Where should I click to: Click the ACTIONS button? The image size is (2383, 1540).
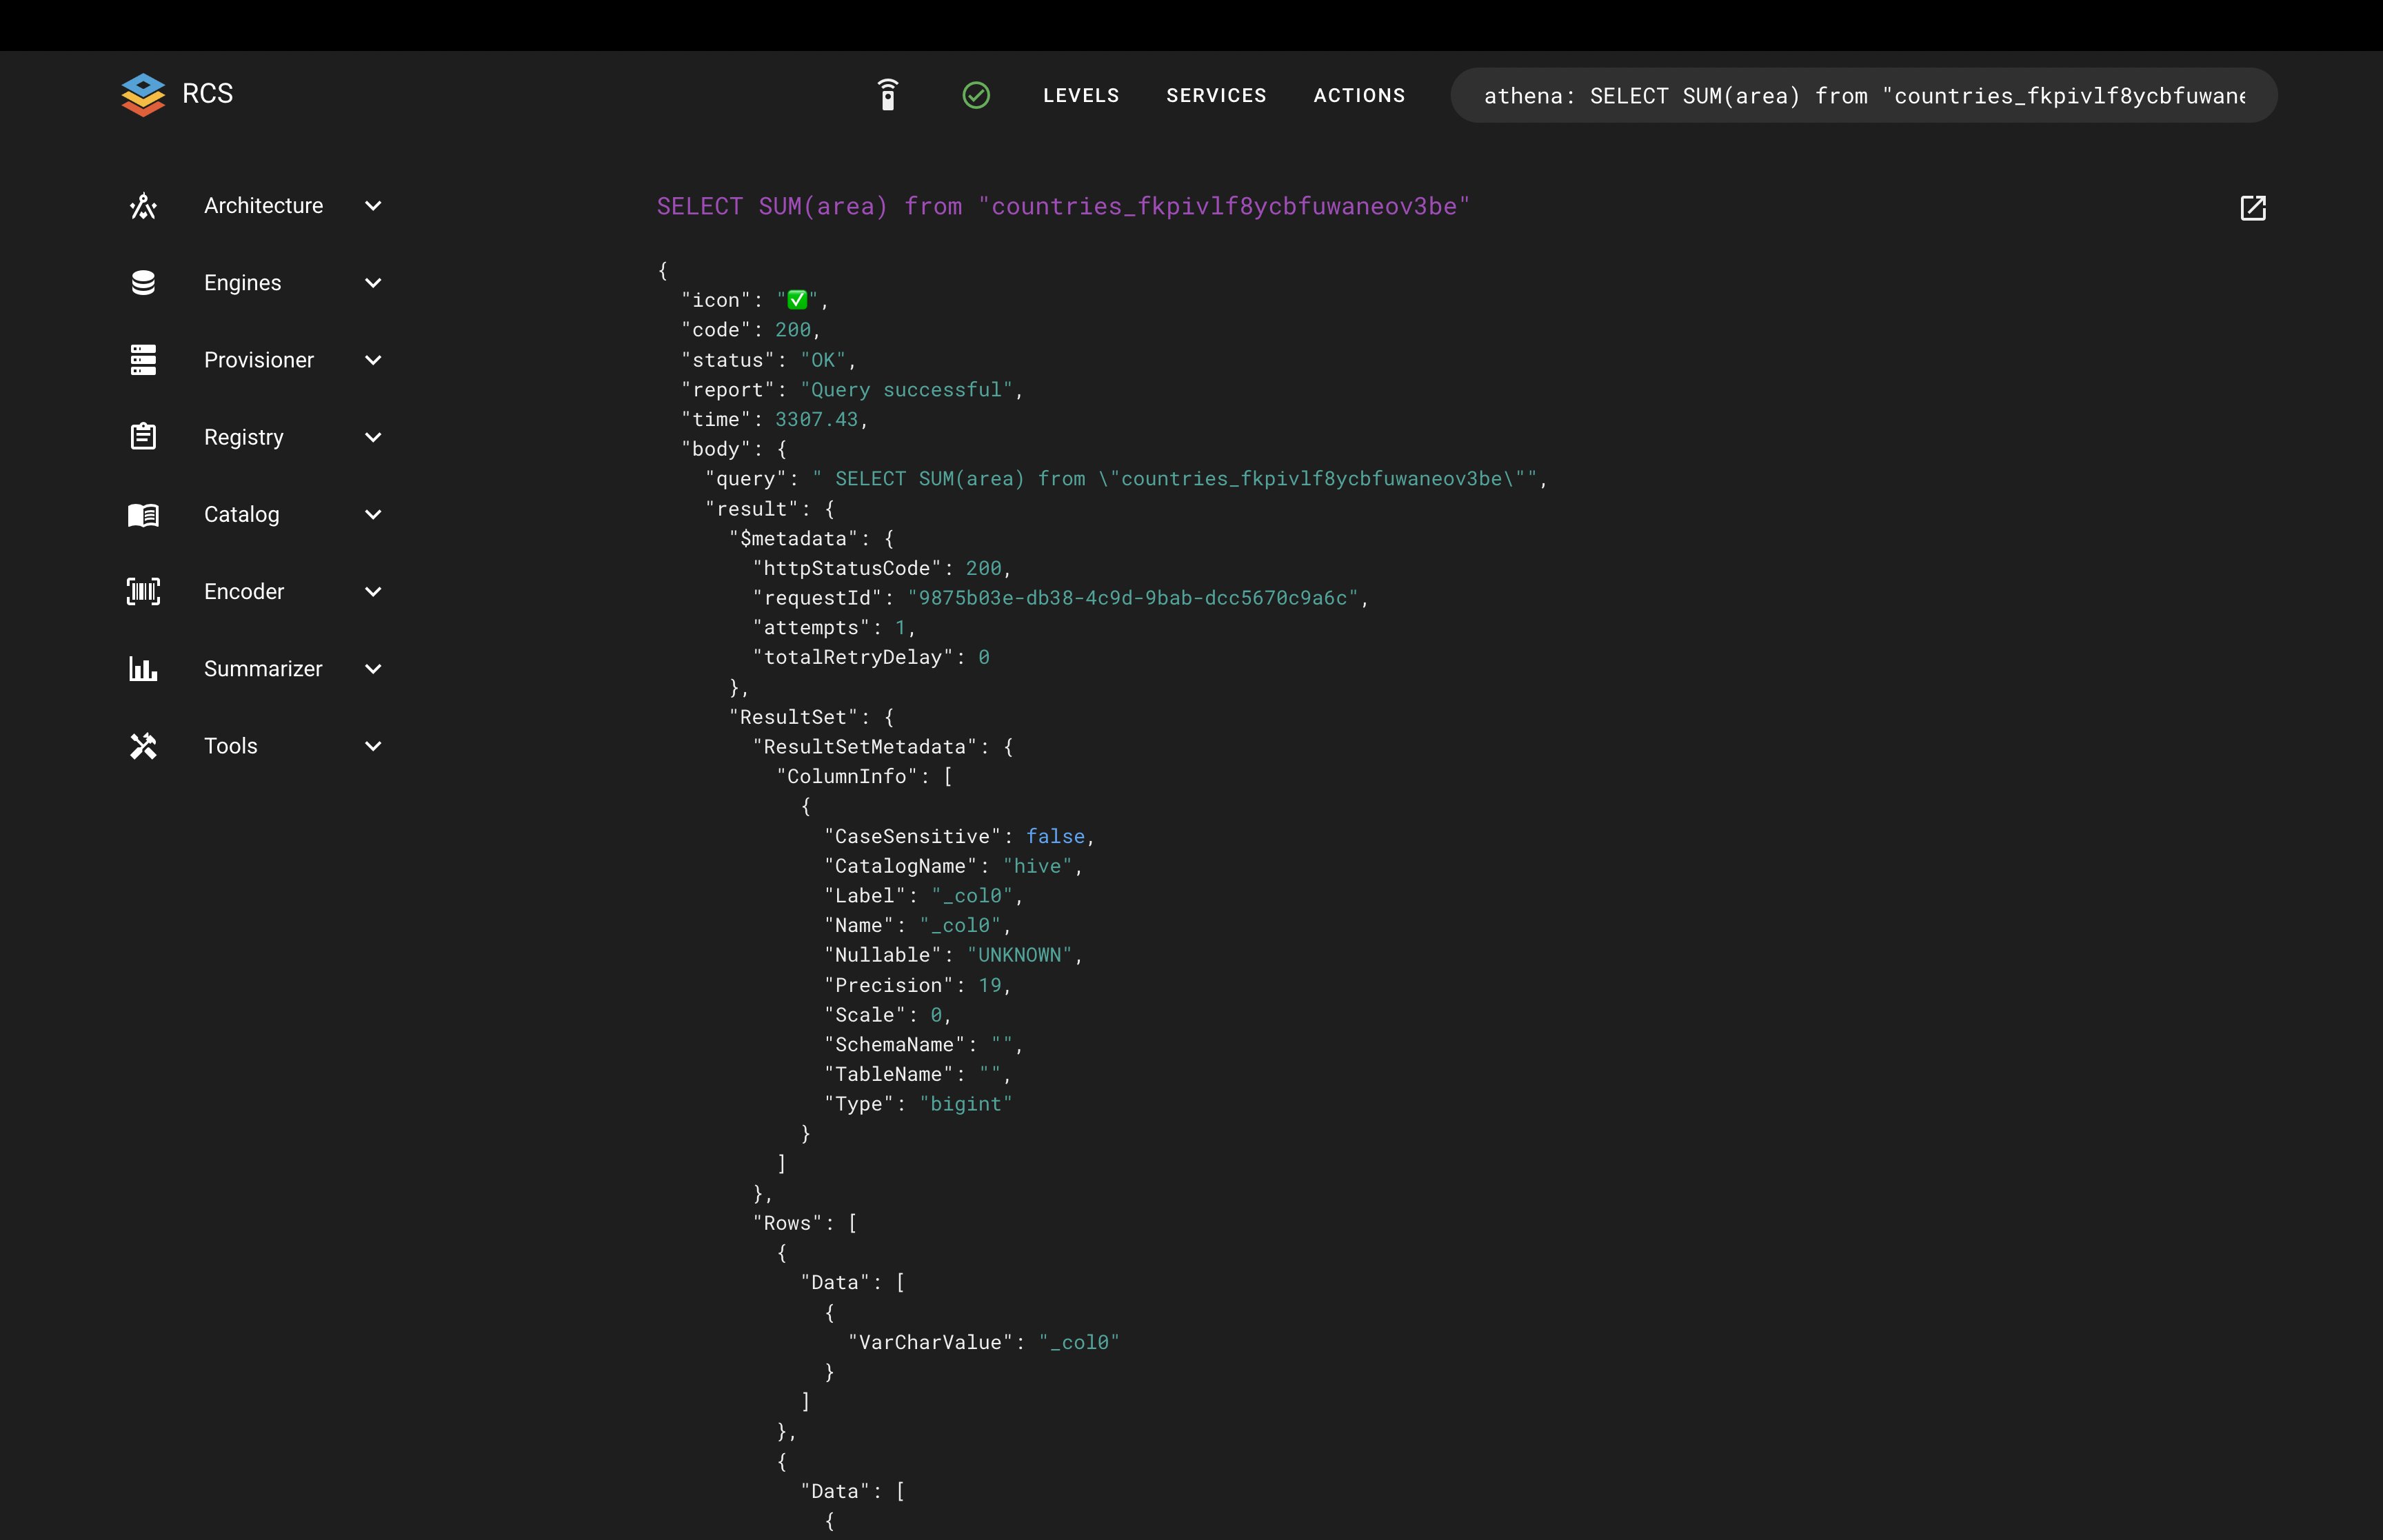pyautogui.click(x=1359, y=95)
